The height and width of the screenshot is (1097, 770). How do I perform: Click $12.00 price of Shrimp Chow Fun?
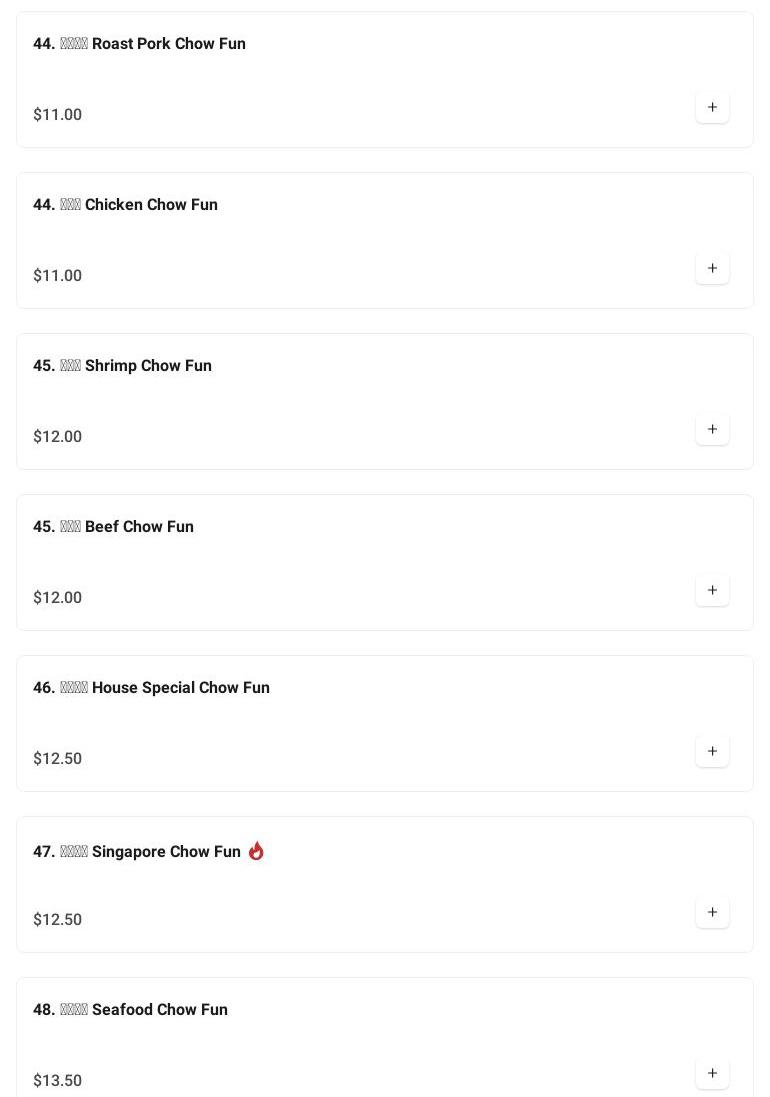tap(57, 437)
